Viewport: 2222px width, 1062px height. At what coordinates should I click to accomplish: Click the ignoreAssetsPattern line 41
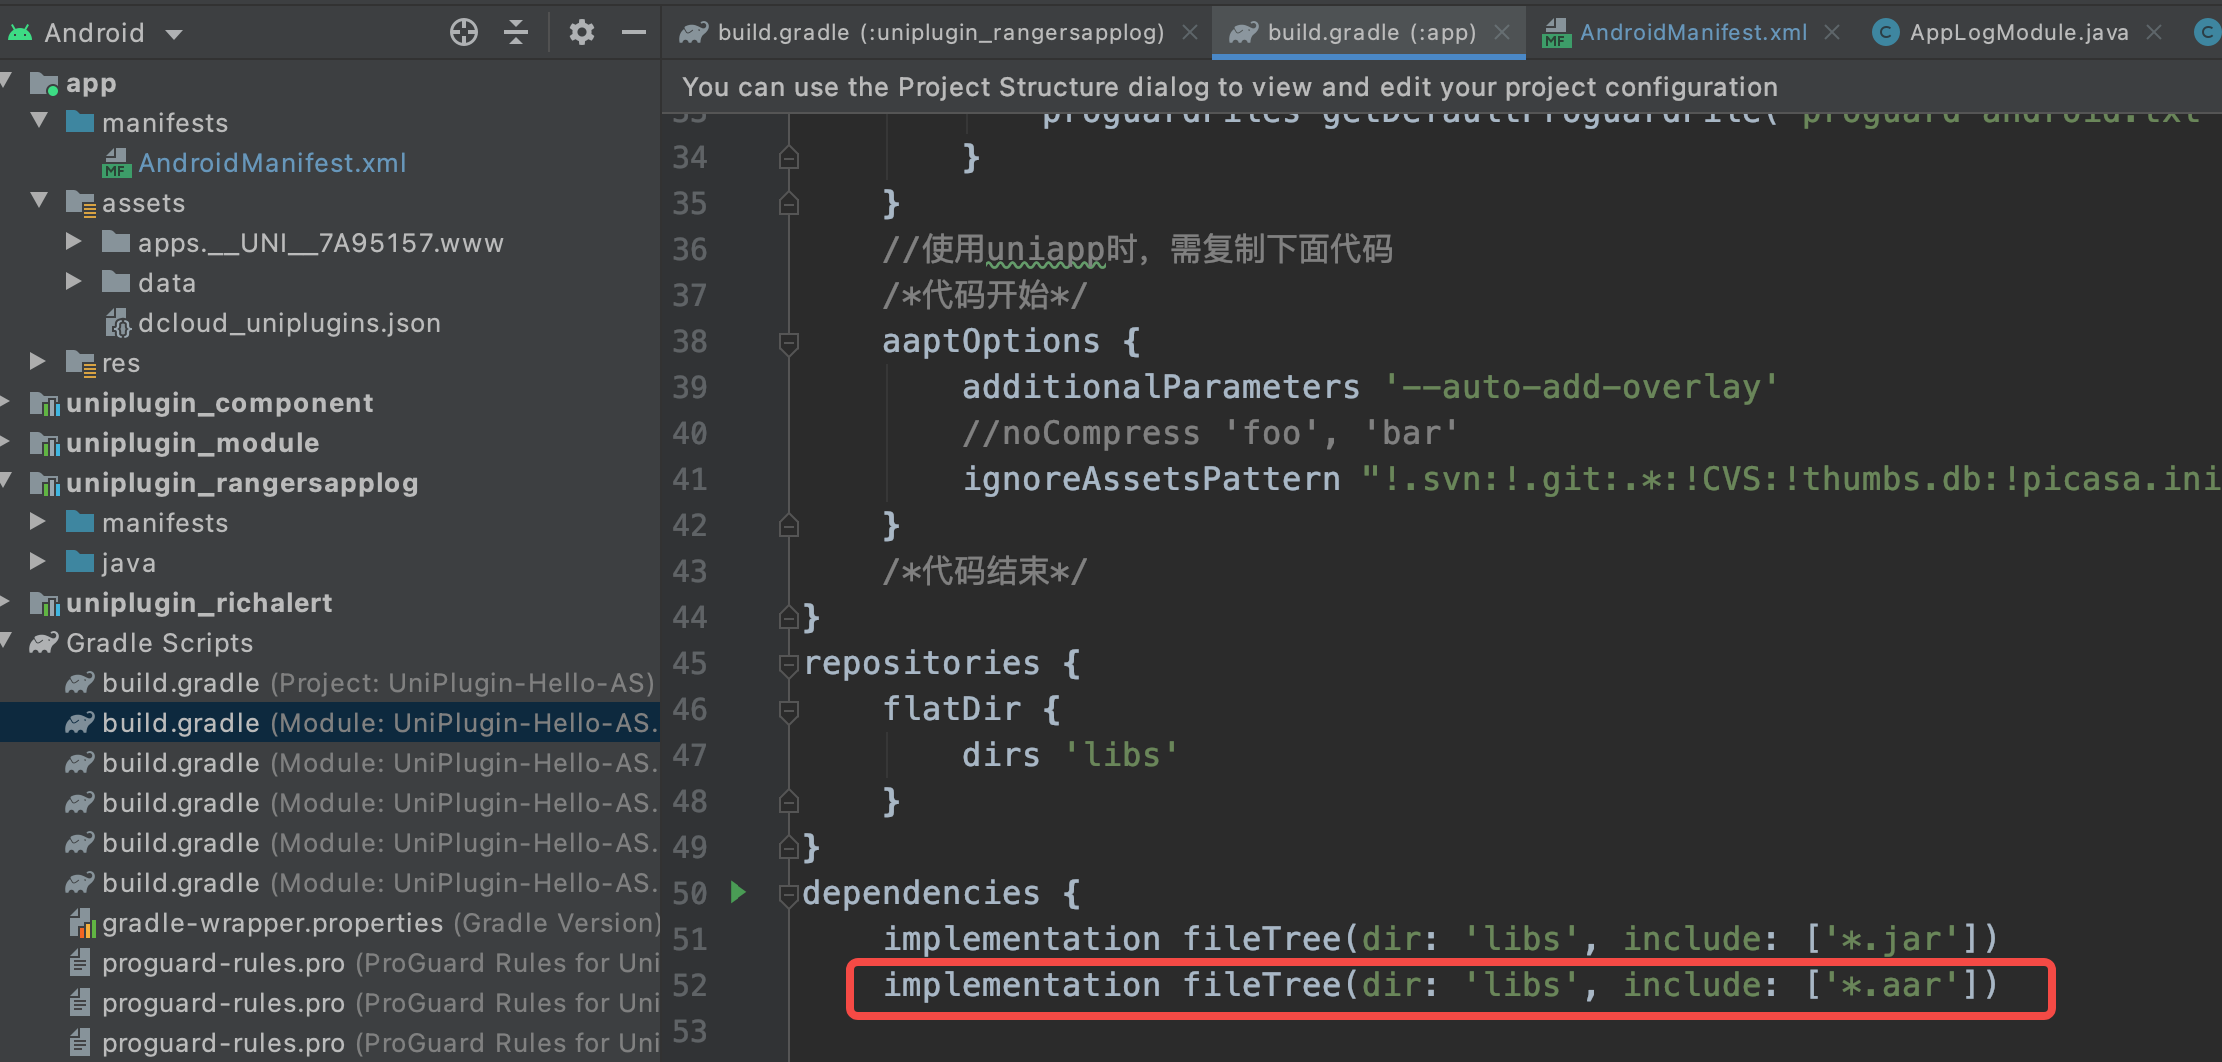[1590, 480]
